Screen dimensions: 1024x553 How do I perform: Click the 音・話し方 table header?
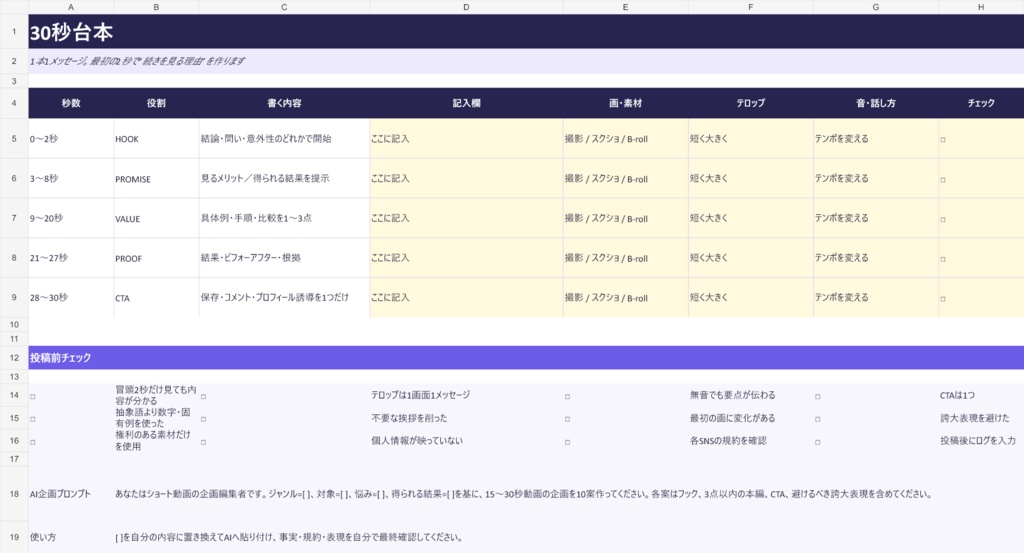tap(876, 103)
